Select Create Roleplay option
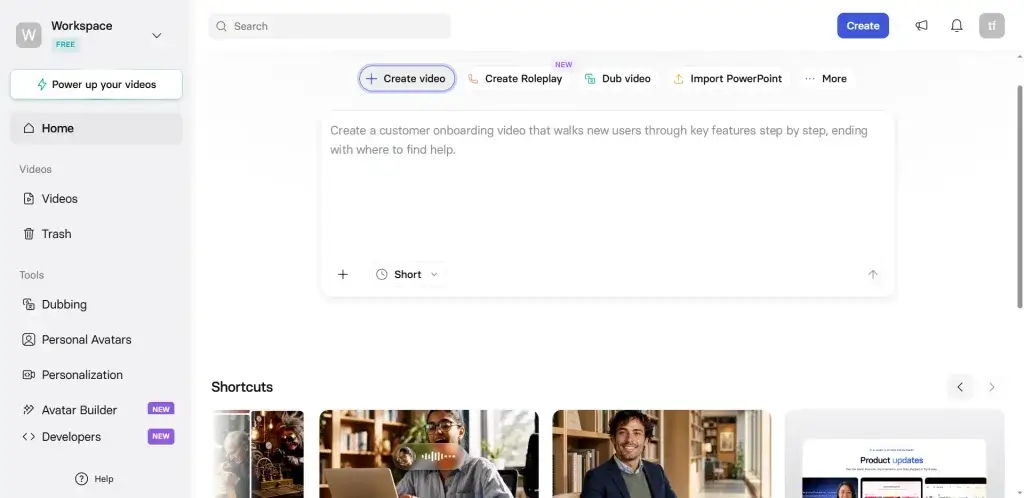Image resolution: width=1024 pixels, height=498 pixels. 515,78
